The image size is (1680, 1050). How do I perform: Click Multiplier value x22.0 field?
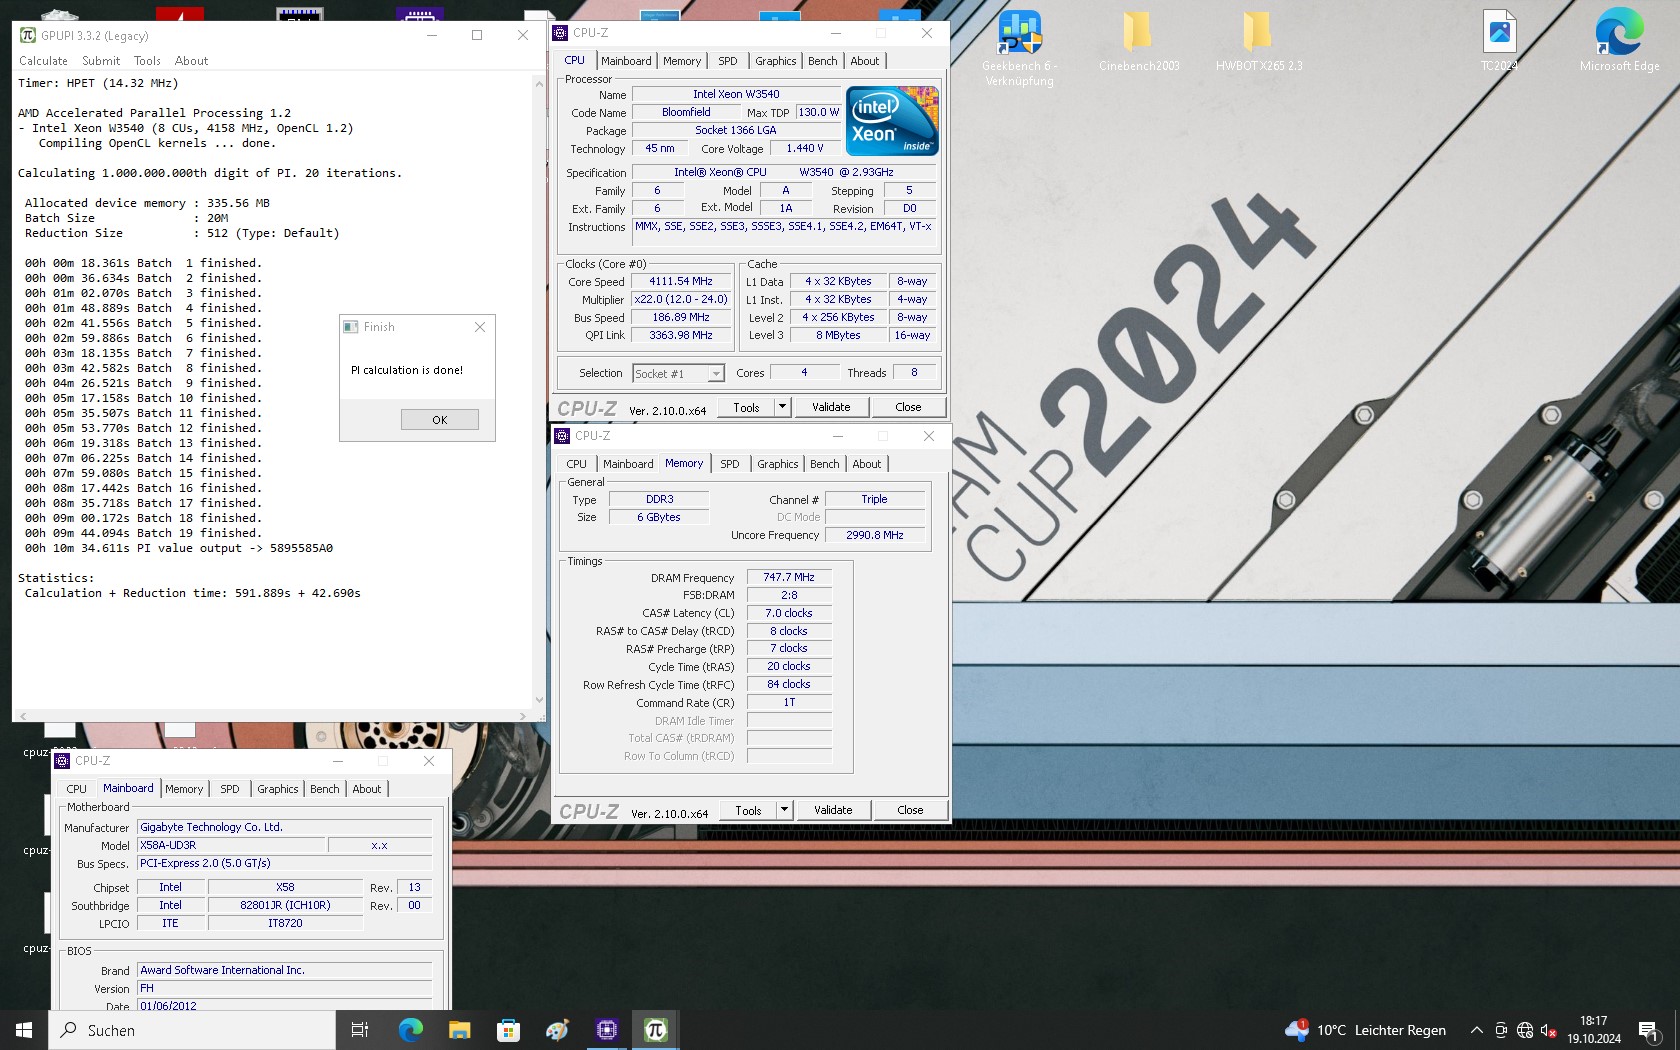click(x=681, y=300)
